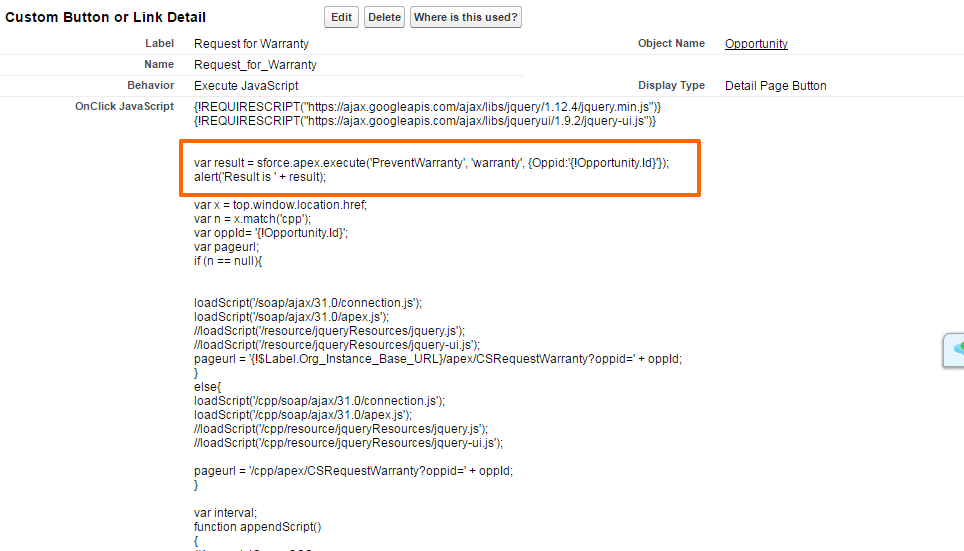Click commented '/cpp/resource/jqueryResources/jquery.js' line
The image size is (964, 551).
341,429
